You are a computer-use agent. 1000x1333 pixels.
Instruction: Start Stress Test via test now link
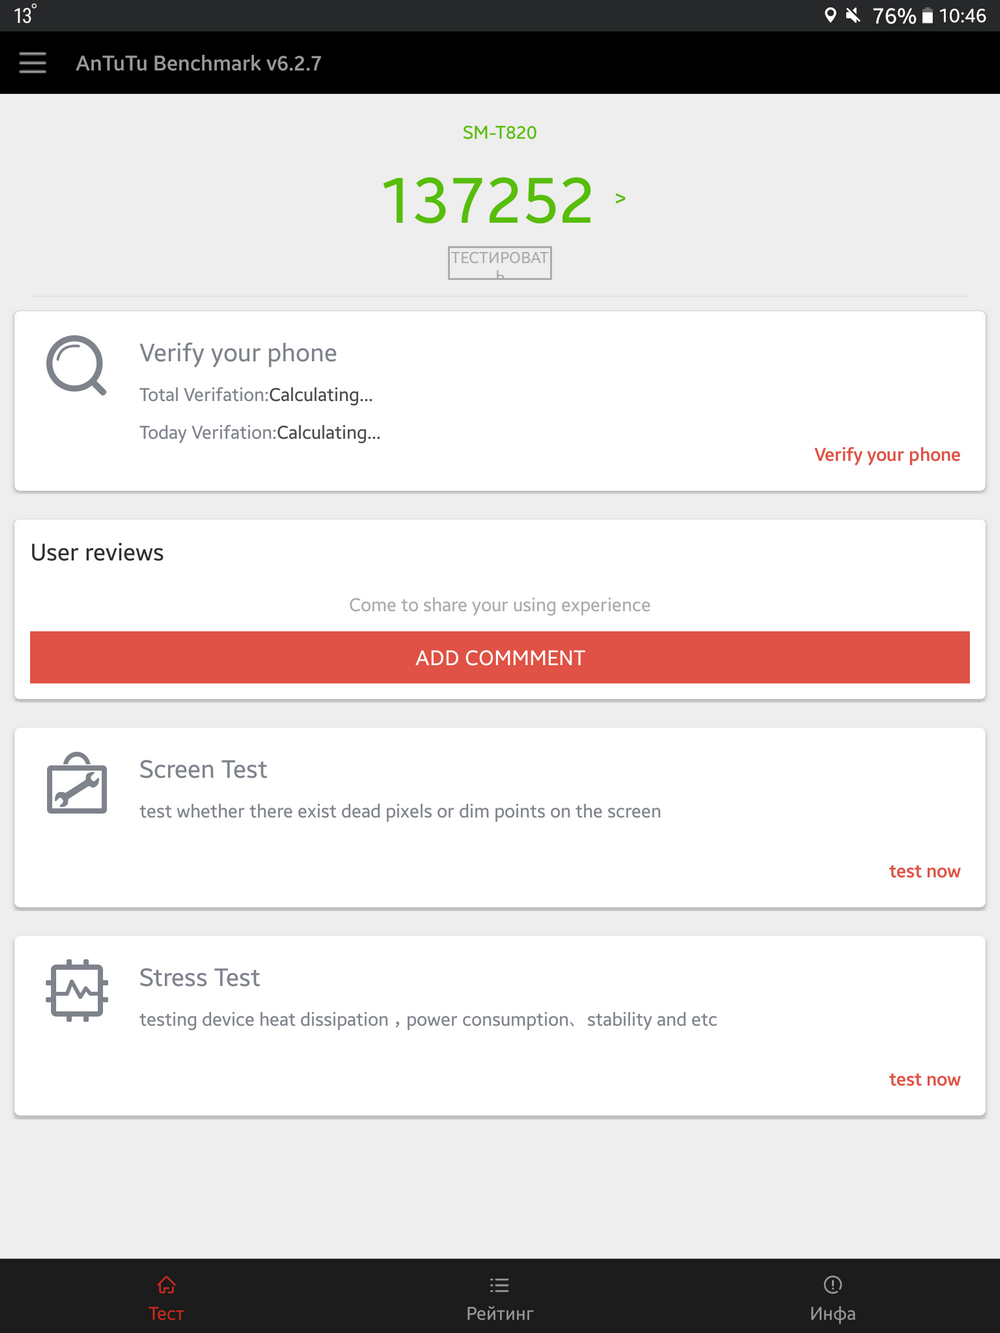[x=924, y=1079]
